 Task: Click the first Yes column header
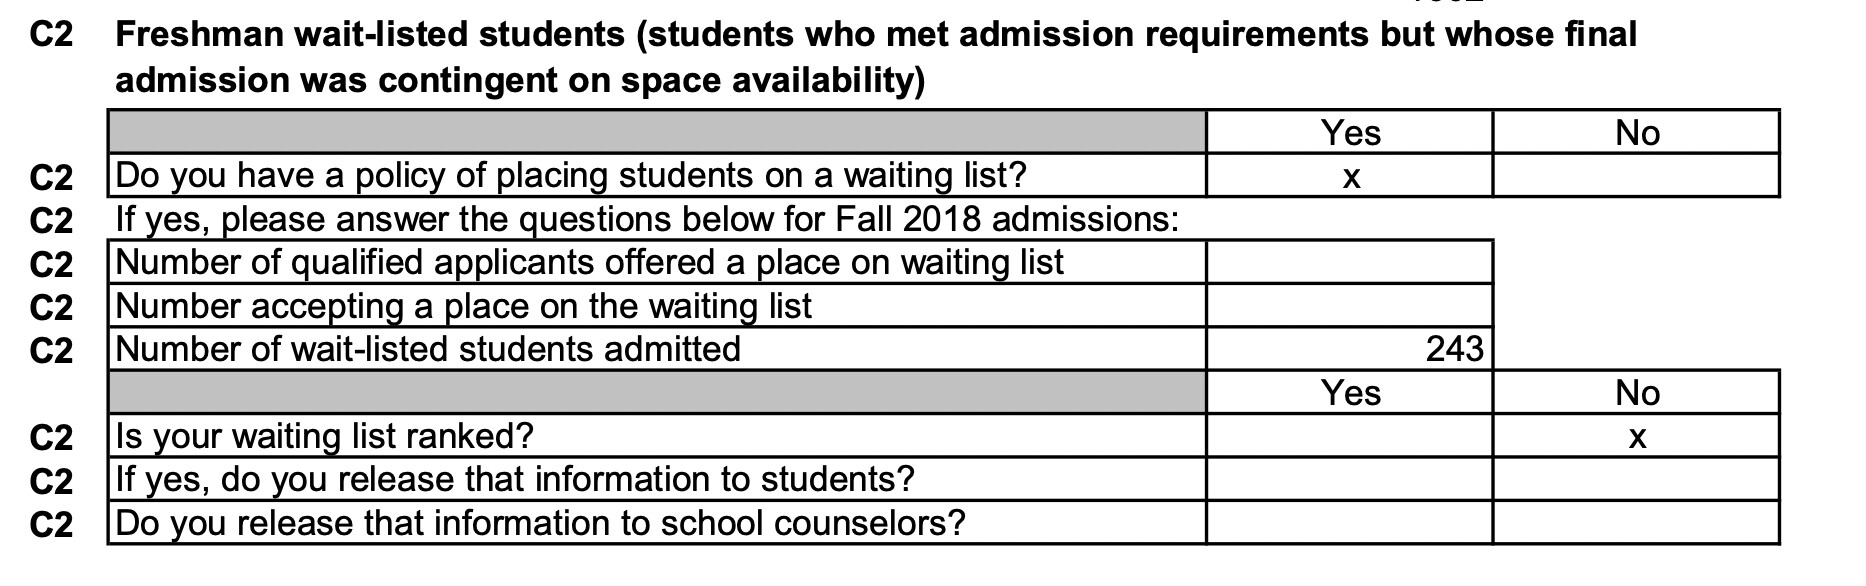[x=1349, y=132]
